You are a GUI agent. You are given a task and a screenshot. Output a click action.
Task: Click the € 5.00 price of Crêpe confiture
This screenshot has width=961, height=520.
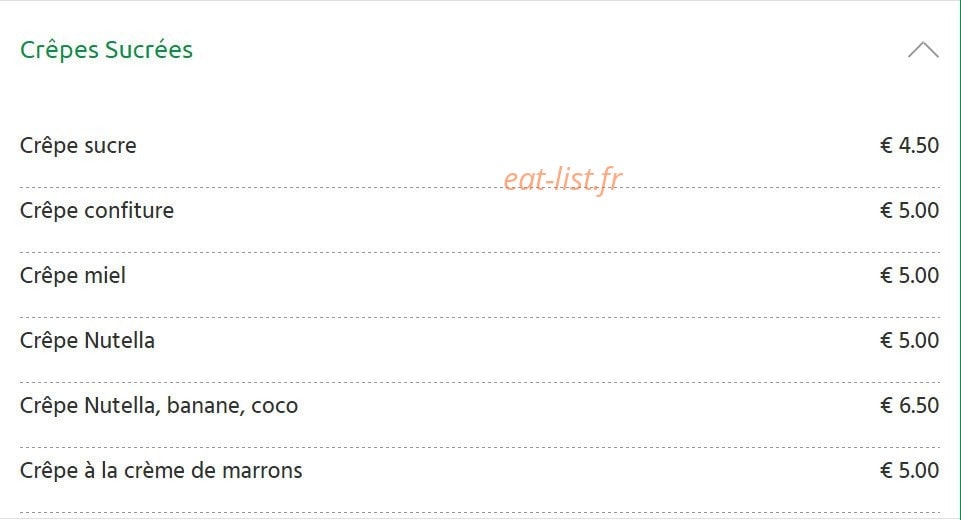point(910,210)
